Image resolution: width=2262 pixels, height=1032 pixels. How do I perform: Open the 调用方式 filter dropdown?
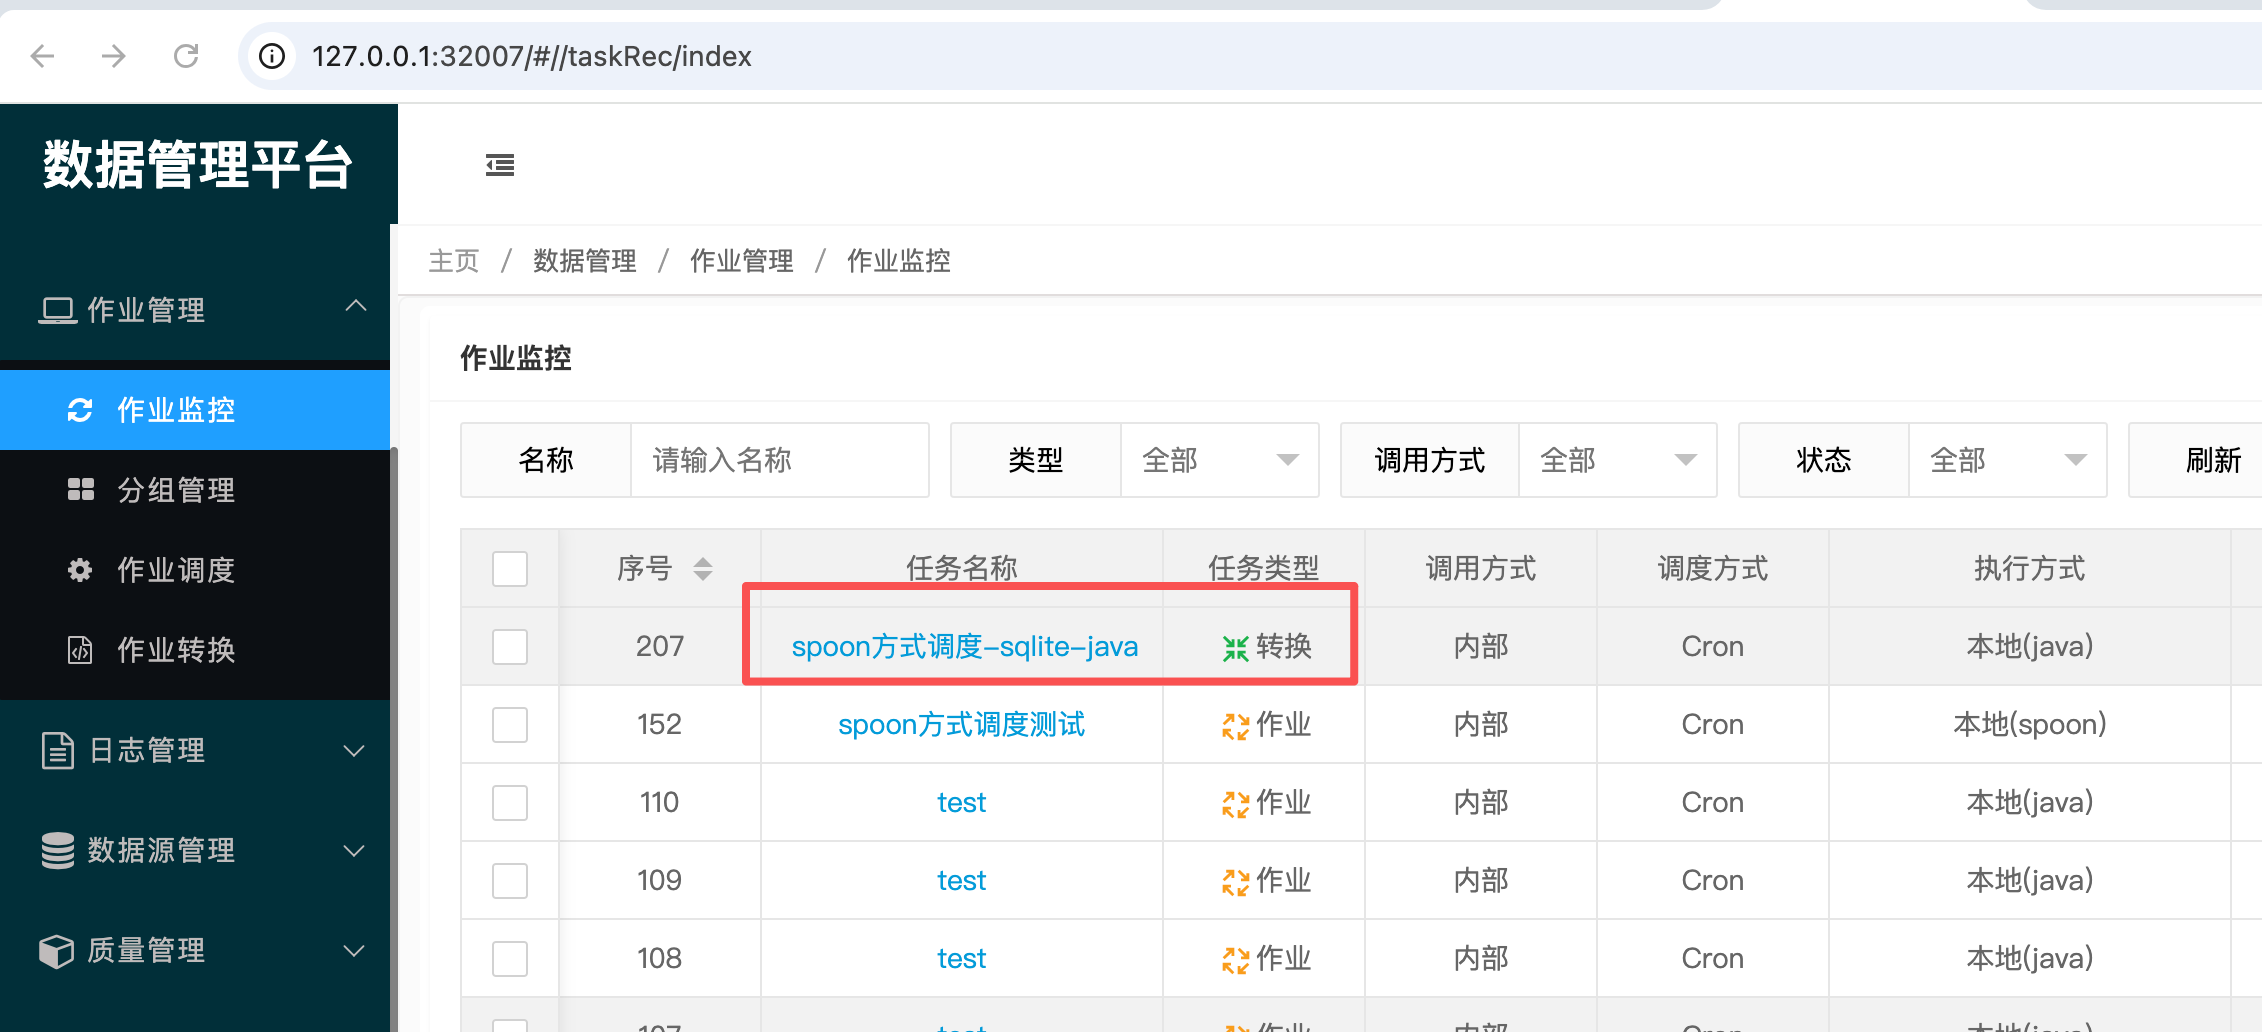click(x=1618, y=460)
